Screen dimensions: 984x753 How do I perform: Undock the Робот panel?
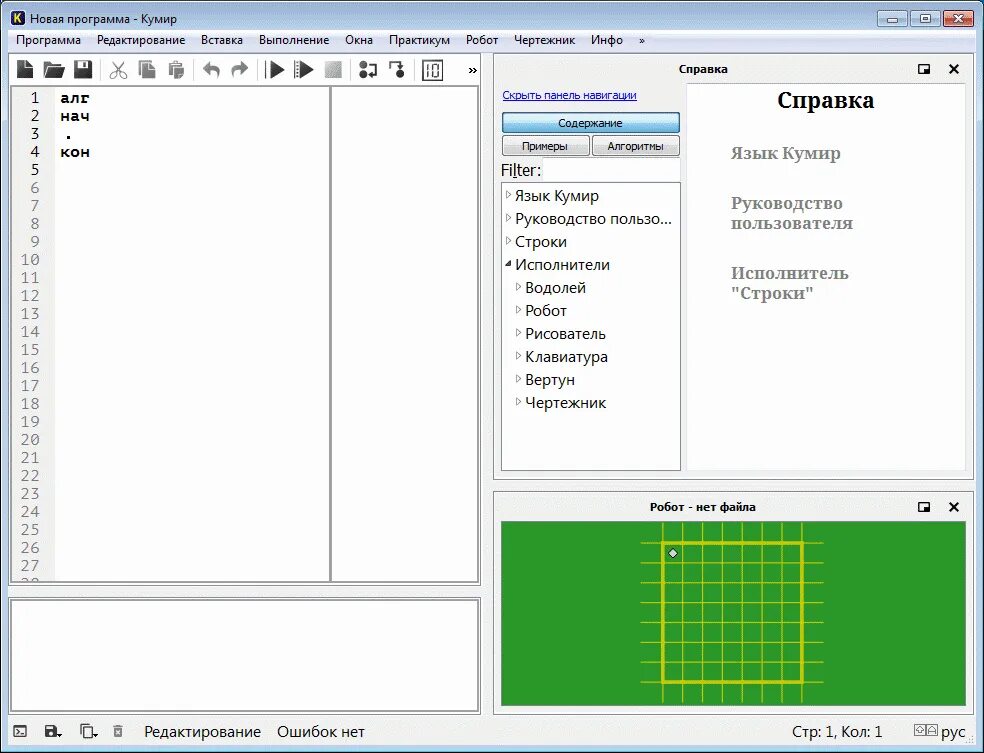(924, 507)
